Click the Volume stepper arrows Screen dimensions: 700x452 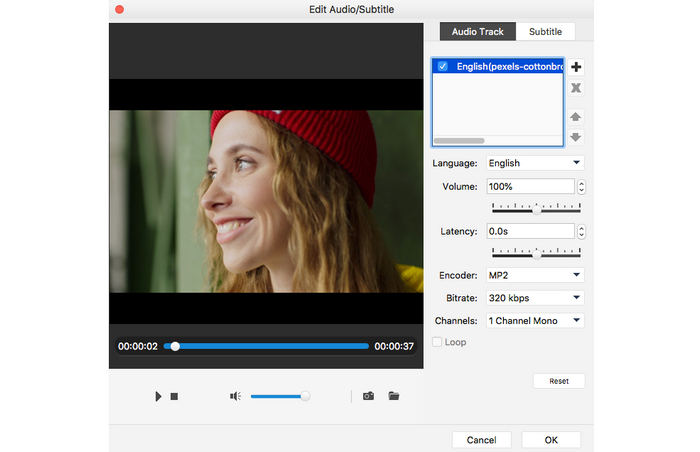(x=581, y=187)
